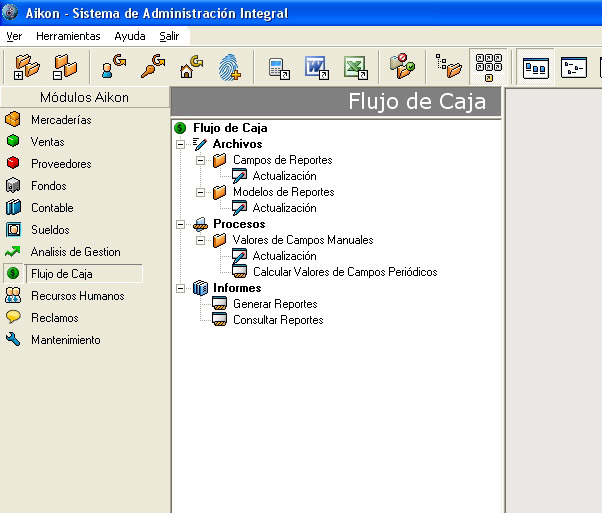
Task: Select the Recursos Humanos module label
Action: point(78,296)
